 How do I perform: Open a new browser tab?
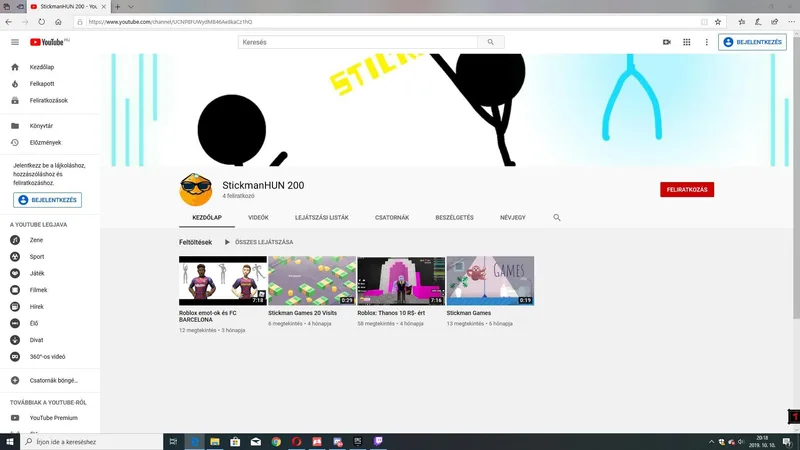click(x=117, y=7)
